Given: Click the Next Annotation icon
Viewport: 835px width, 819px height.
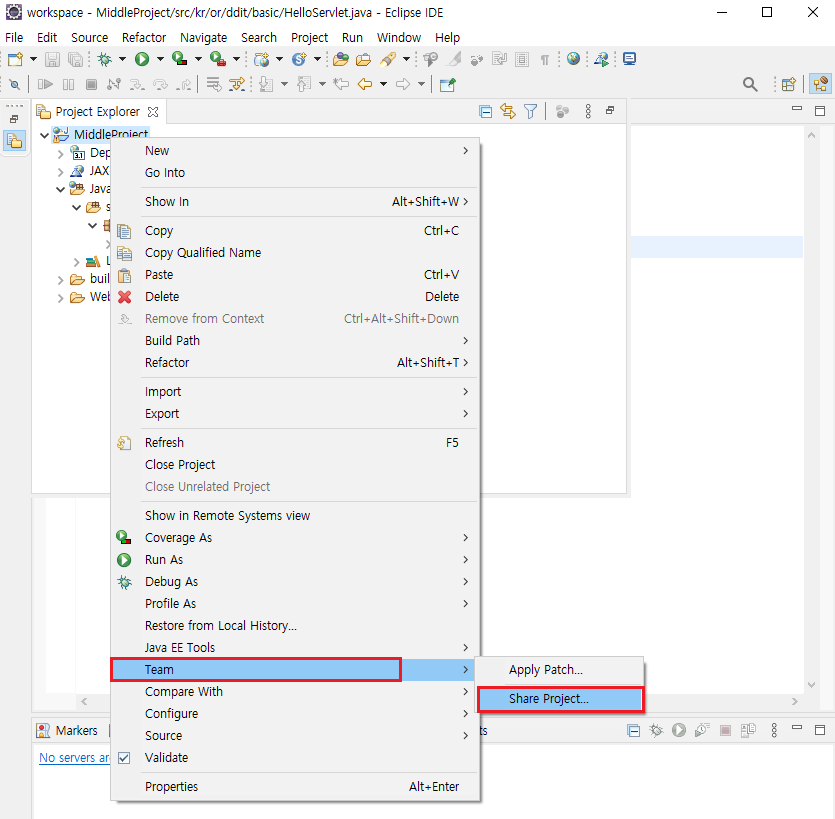Looking at the screenshot, I should (x=266, y=84).
